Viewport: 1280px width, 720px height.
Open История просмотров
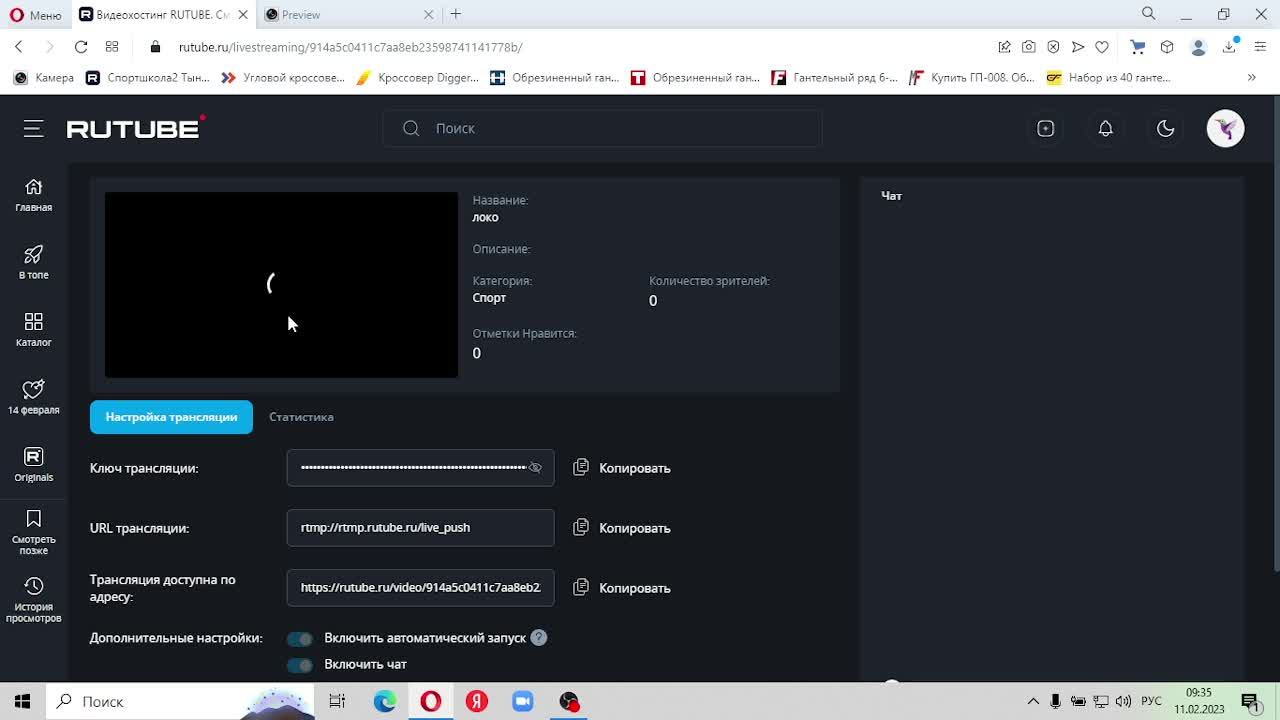coord(33,600)
